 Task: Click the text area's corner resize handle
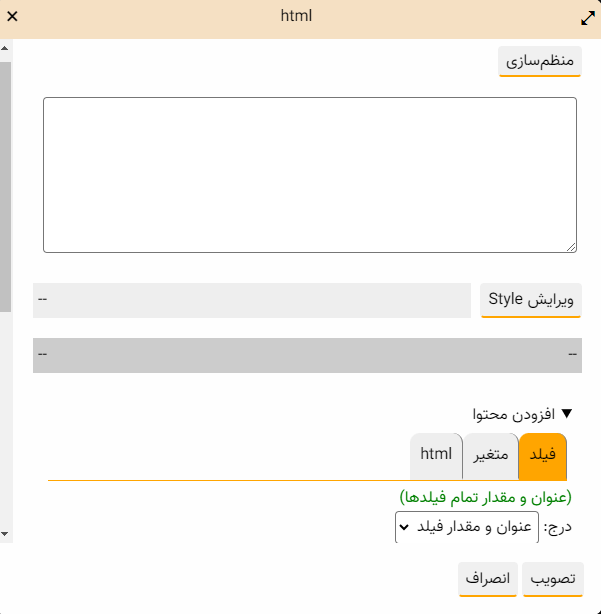click(x=572, y=247)
